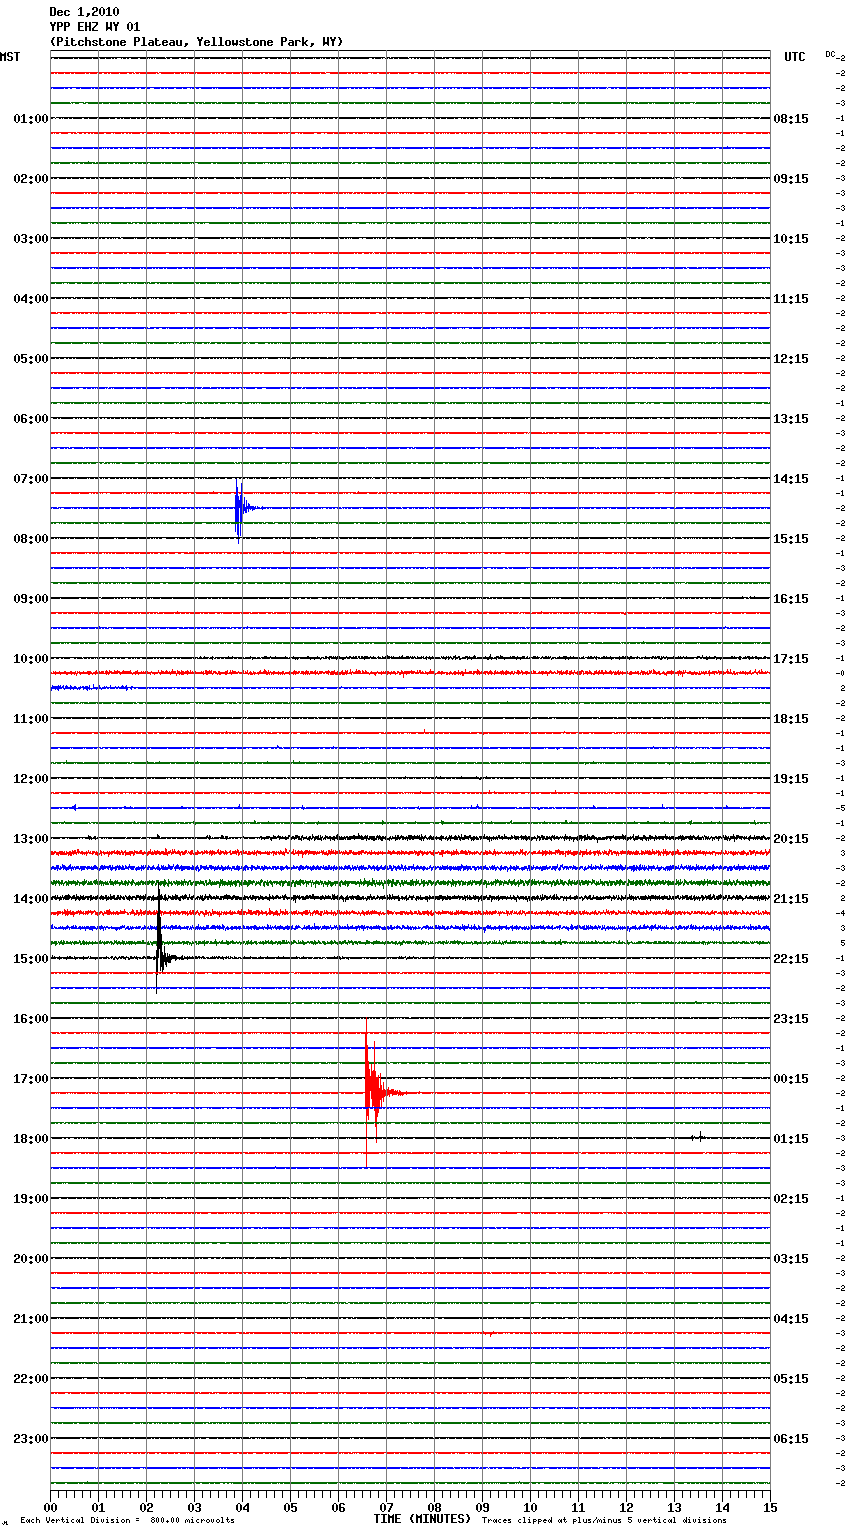Image resolution: width=850 pixels, height=1534 pixels.
Task: Click the "21:00" MST time label
Action: (x=30, y=1319)
